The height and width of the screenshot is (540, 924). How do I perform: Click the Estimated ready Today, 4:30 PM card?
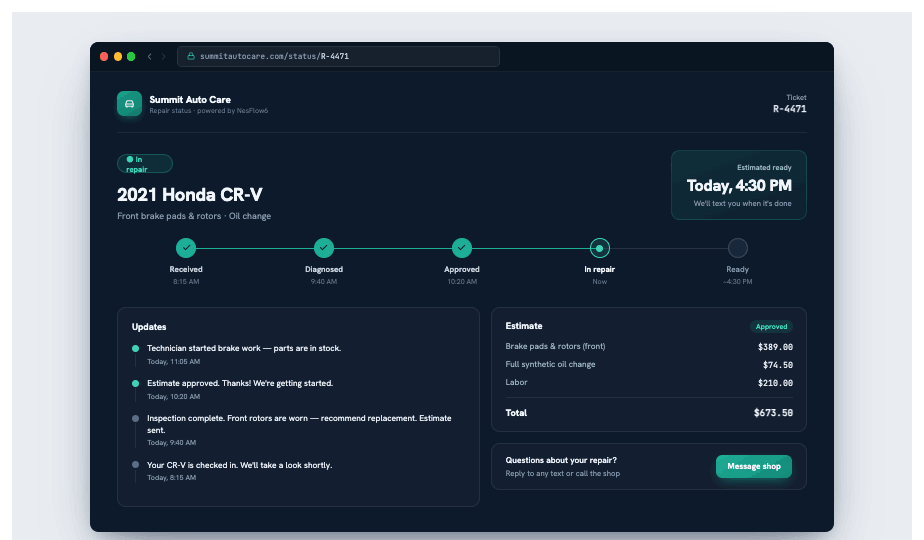(739, 185)
